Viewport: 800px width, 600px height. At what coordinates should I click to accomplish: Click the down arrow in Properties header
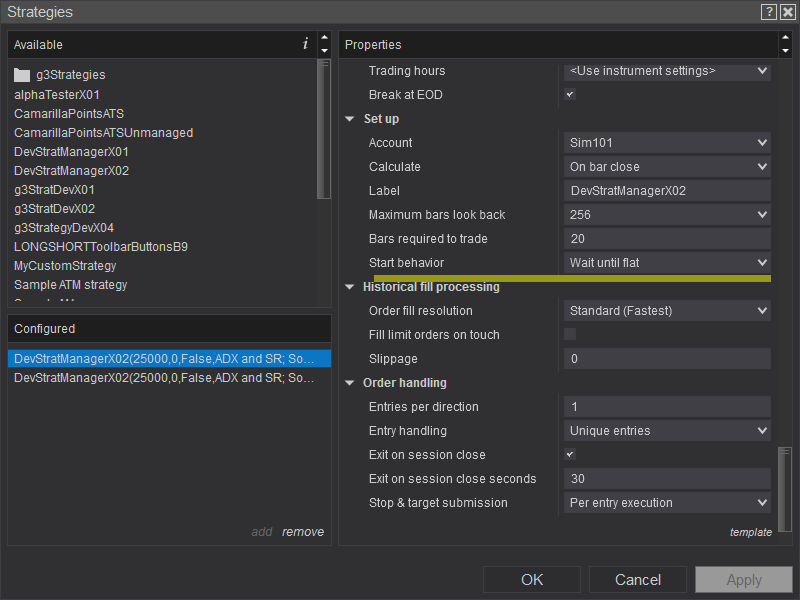pyautogui.click(x=785, y=50)
